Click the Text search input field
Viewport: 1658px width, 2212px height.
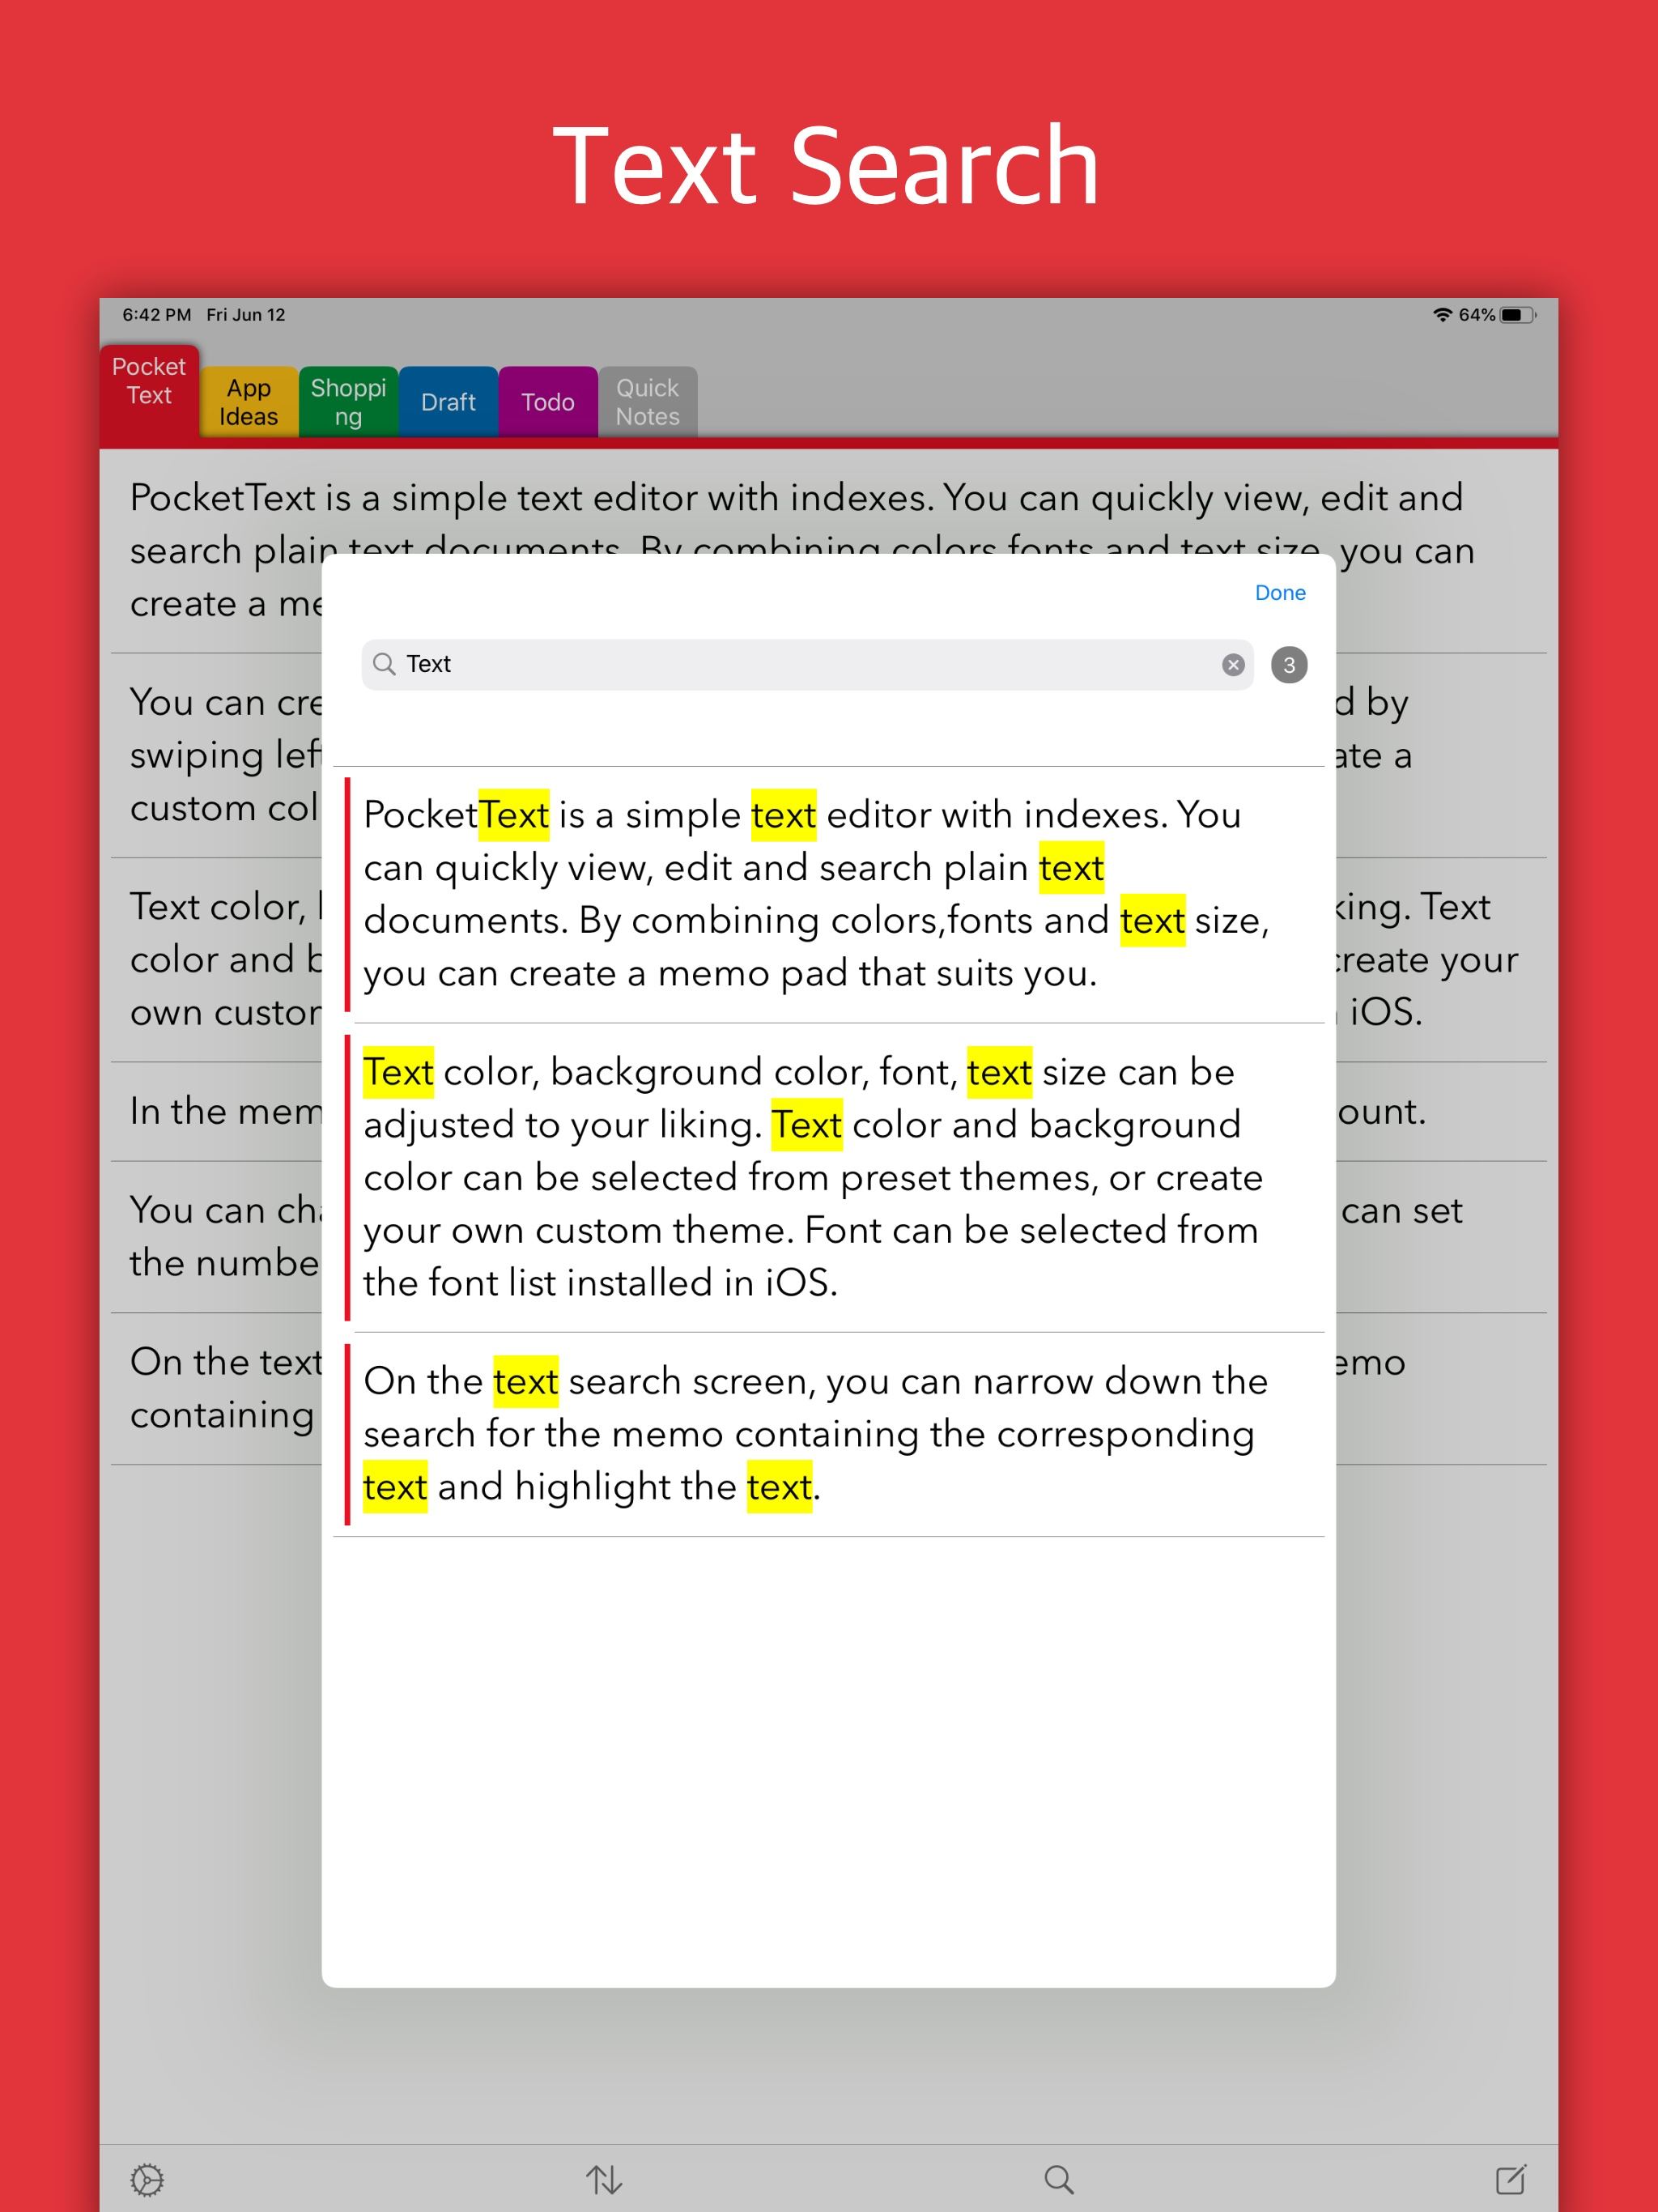click(x=807, y=665)
